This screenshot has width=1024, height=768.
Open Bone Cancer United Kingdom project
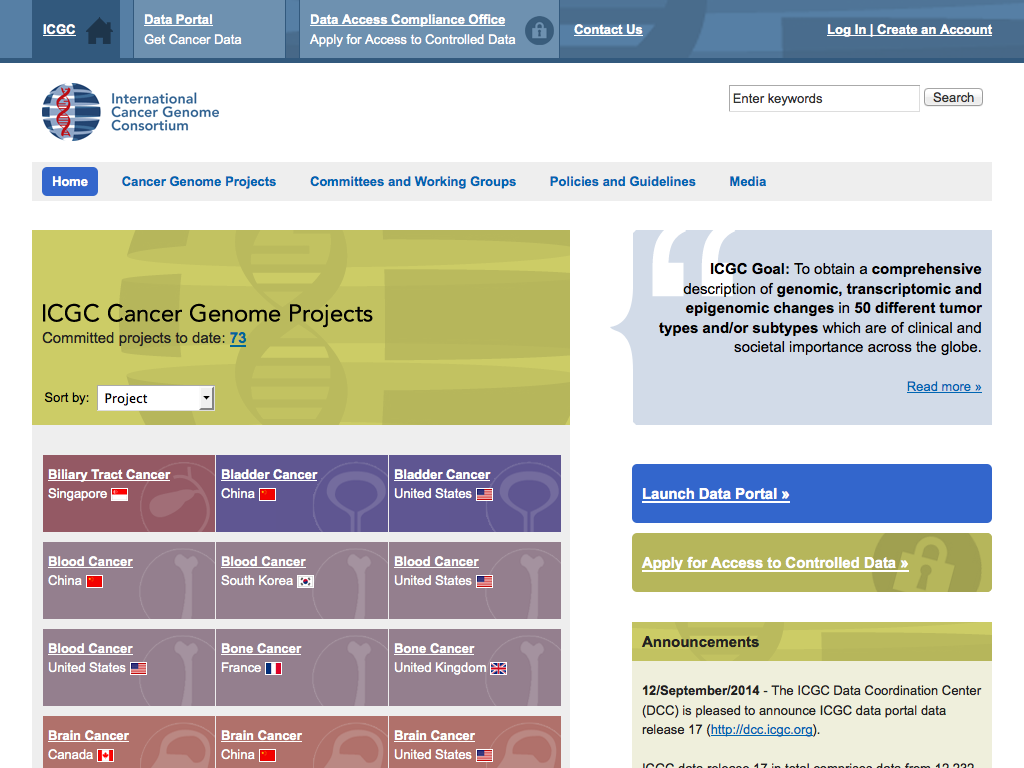434,648
